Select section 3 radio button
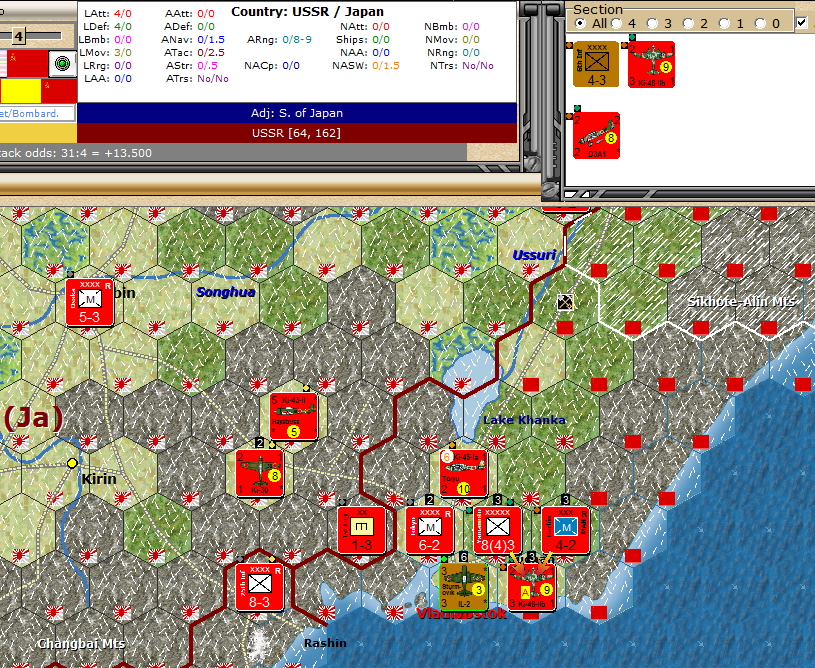The image size is (815, 668). point(652,23)
